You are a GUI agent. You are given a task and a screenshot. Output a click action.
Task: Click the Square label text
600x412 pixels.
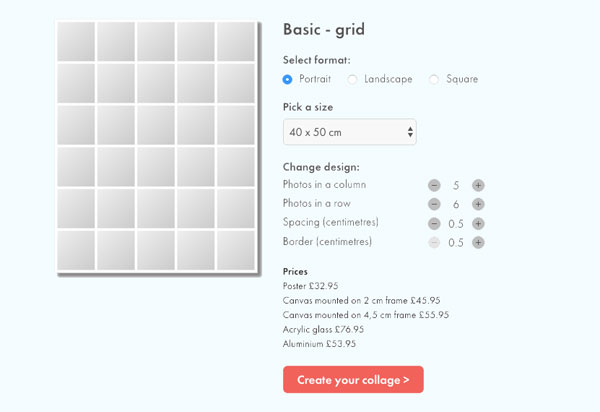click(462, 79)
